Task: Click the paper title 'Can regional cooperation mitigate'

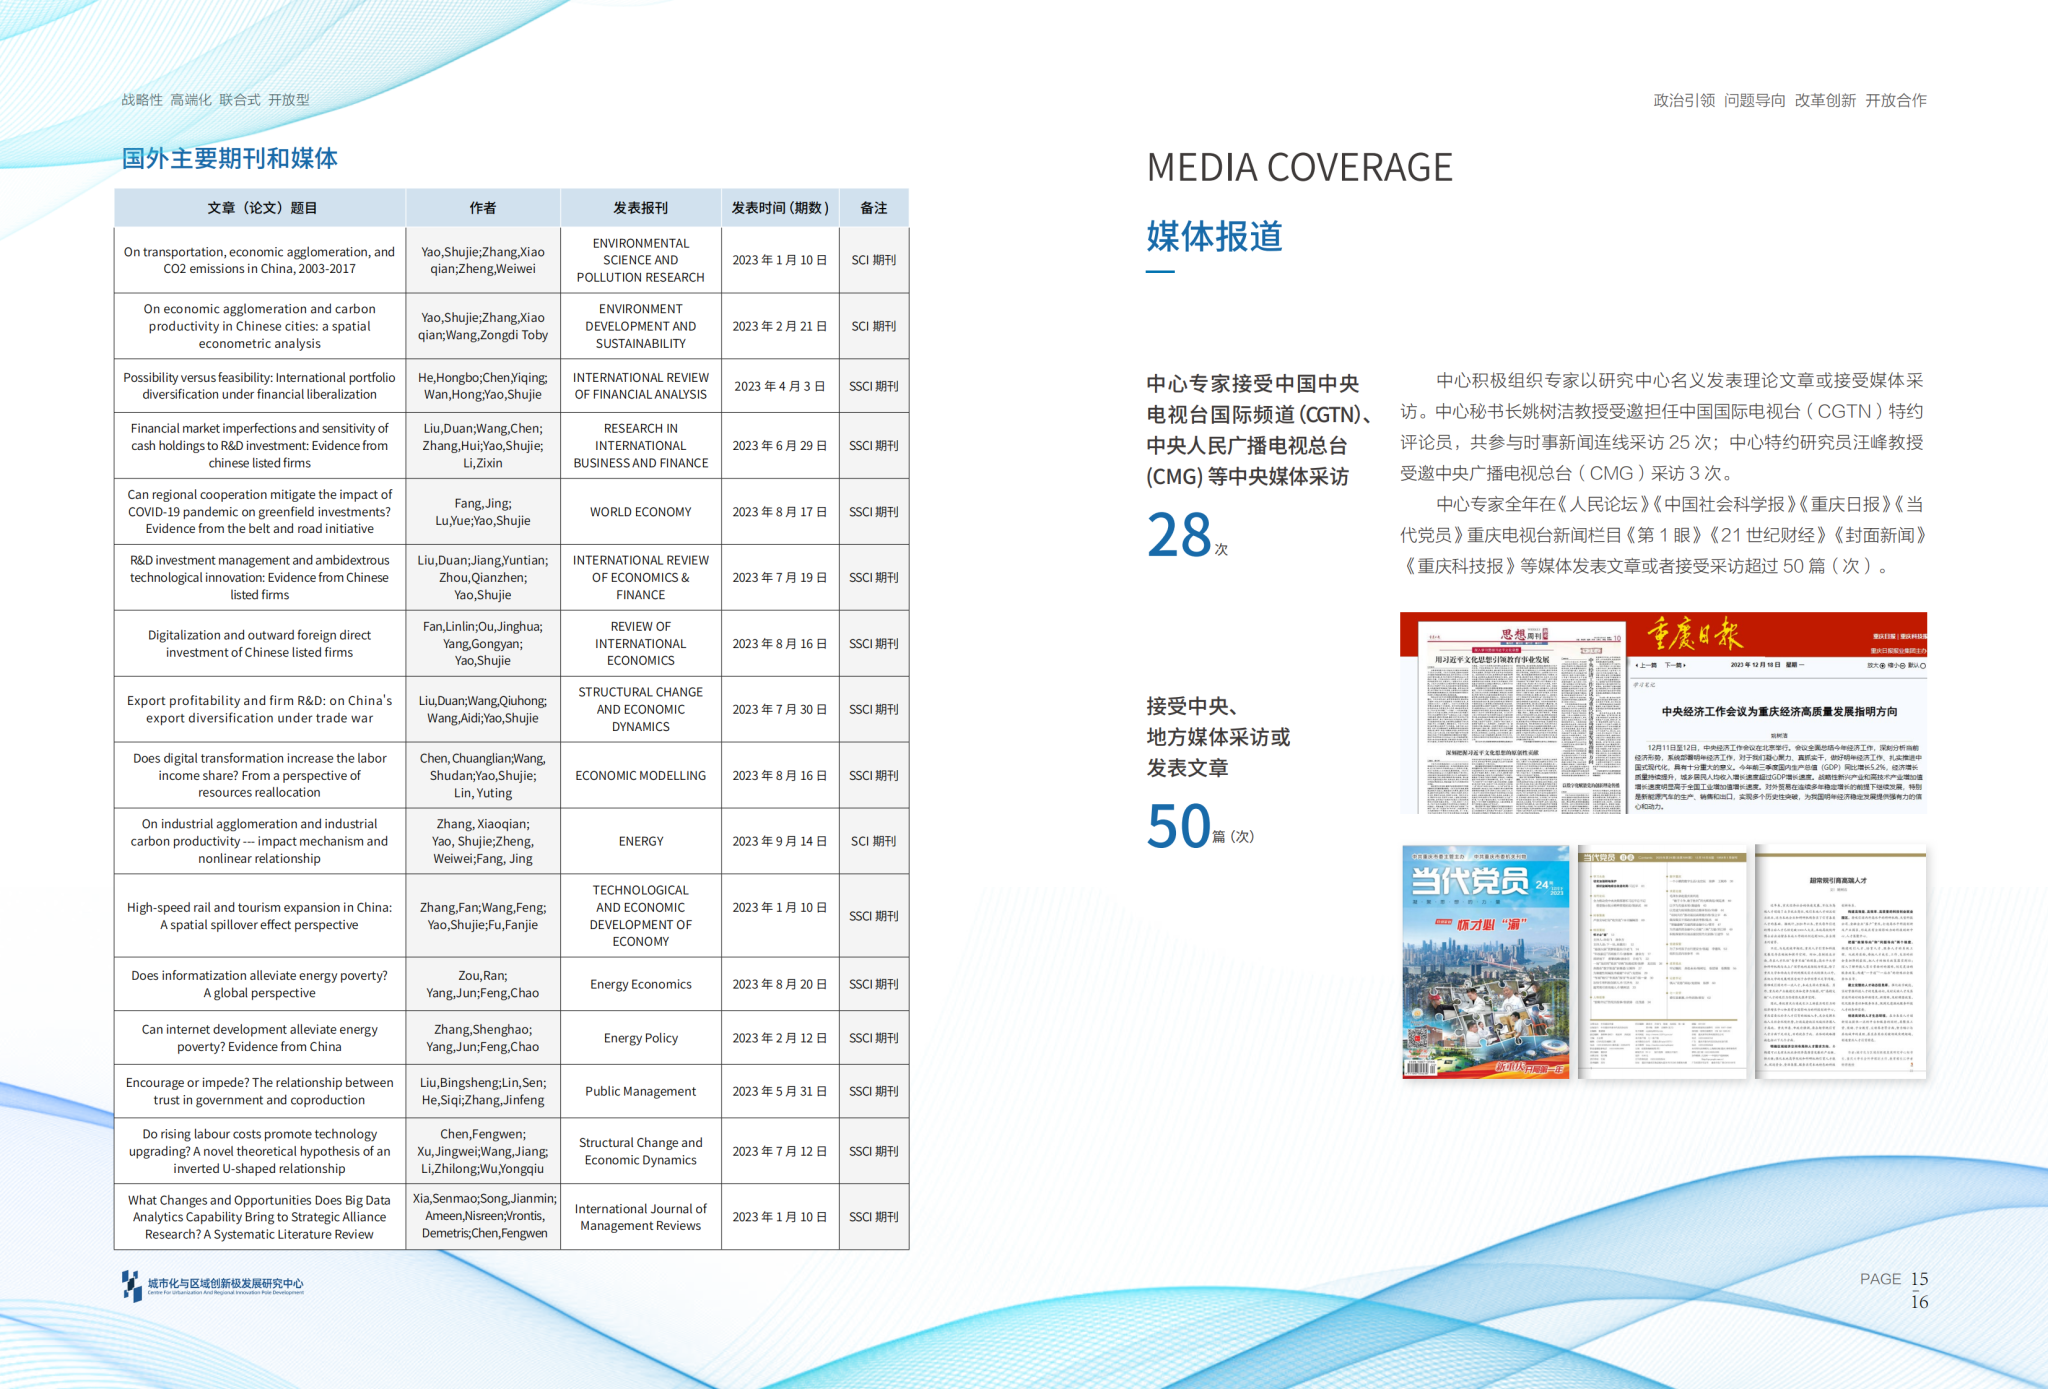Action: pos(260,512)
